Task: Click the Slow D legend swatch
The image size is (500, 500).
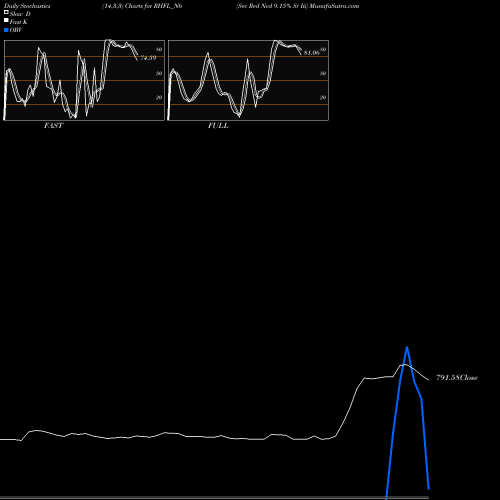Action: (6, 13)
